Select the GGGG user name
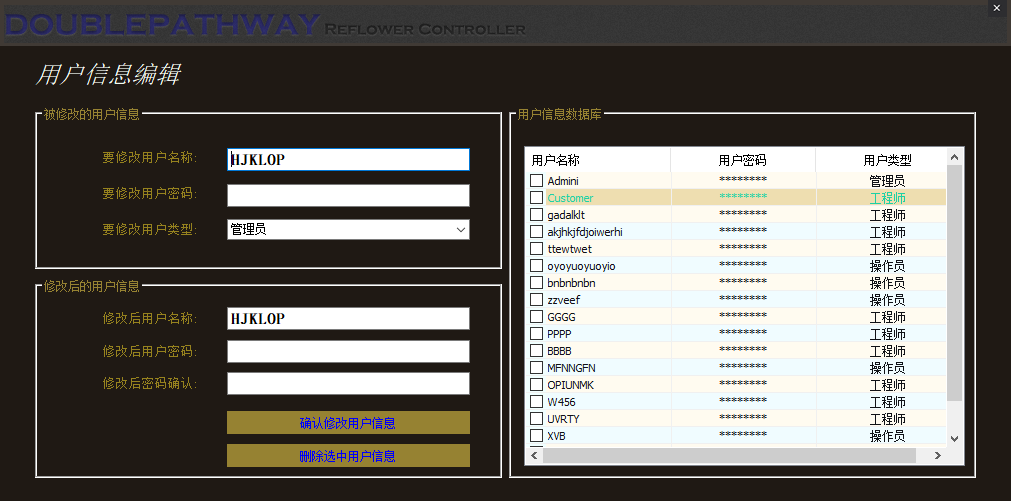Viewport: 1011px width, 501px height. (562, 317)
